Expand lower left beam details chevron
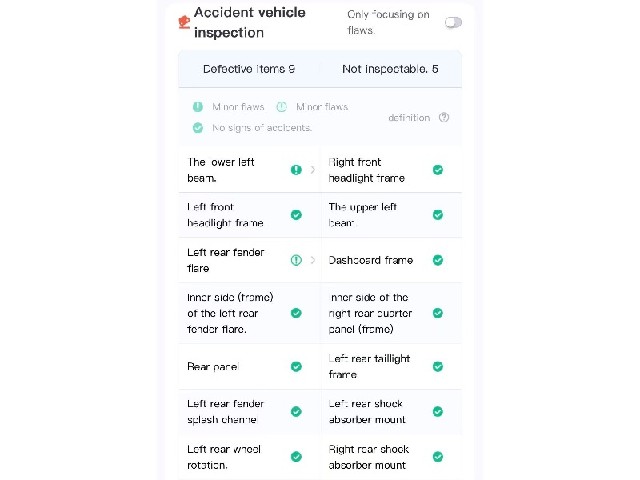 313,170
